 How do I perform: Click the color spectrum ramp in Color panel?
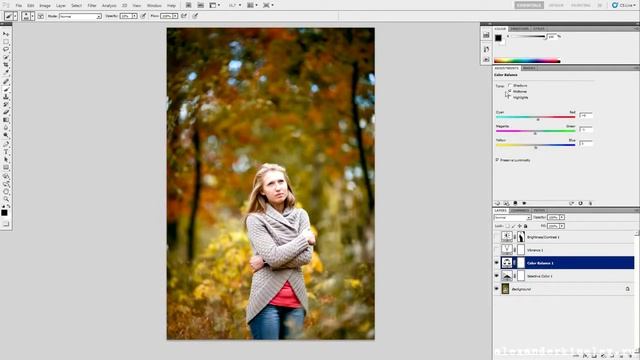(x=527, y=61)
